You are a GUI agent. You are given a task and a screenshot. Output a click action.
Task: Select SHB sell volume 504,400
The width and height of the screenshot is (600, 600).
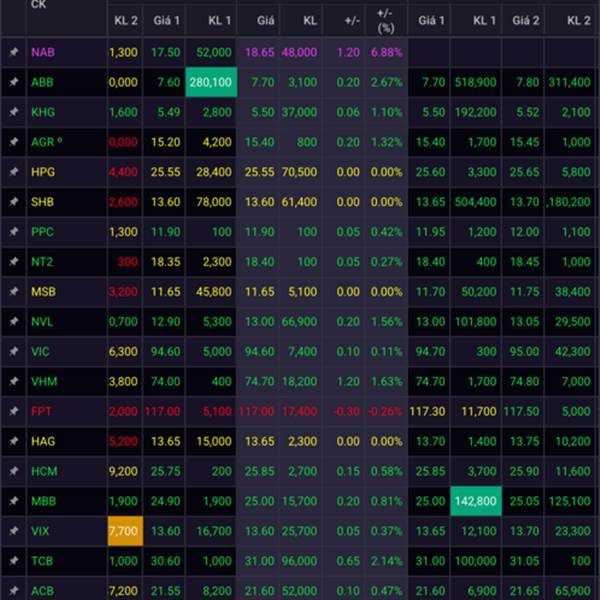tap(476, 202)
